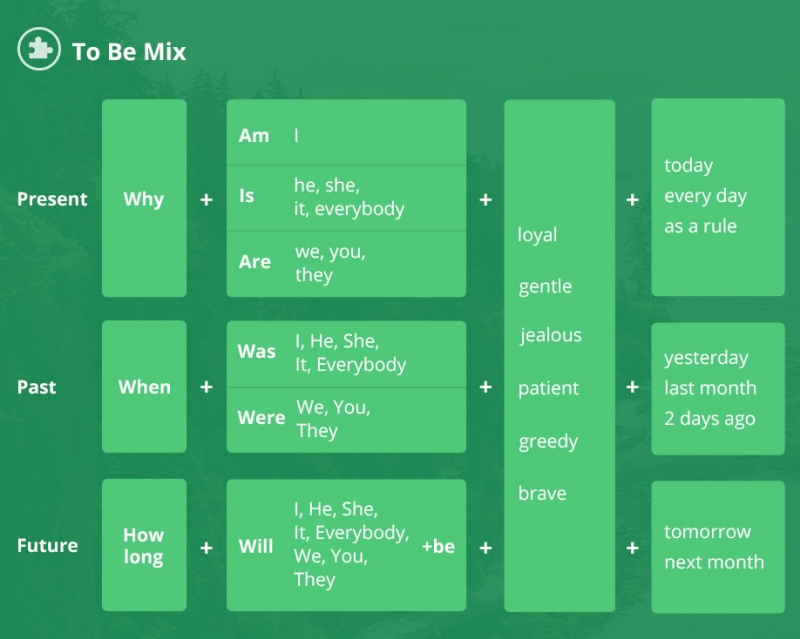The image size is (800, 639).
Task: Pick the Are we, you, they row
Action: [346, 264]
